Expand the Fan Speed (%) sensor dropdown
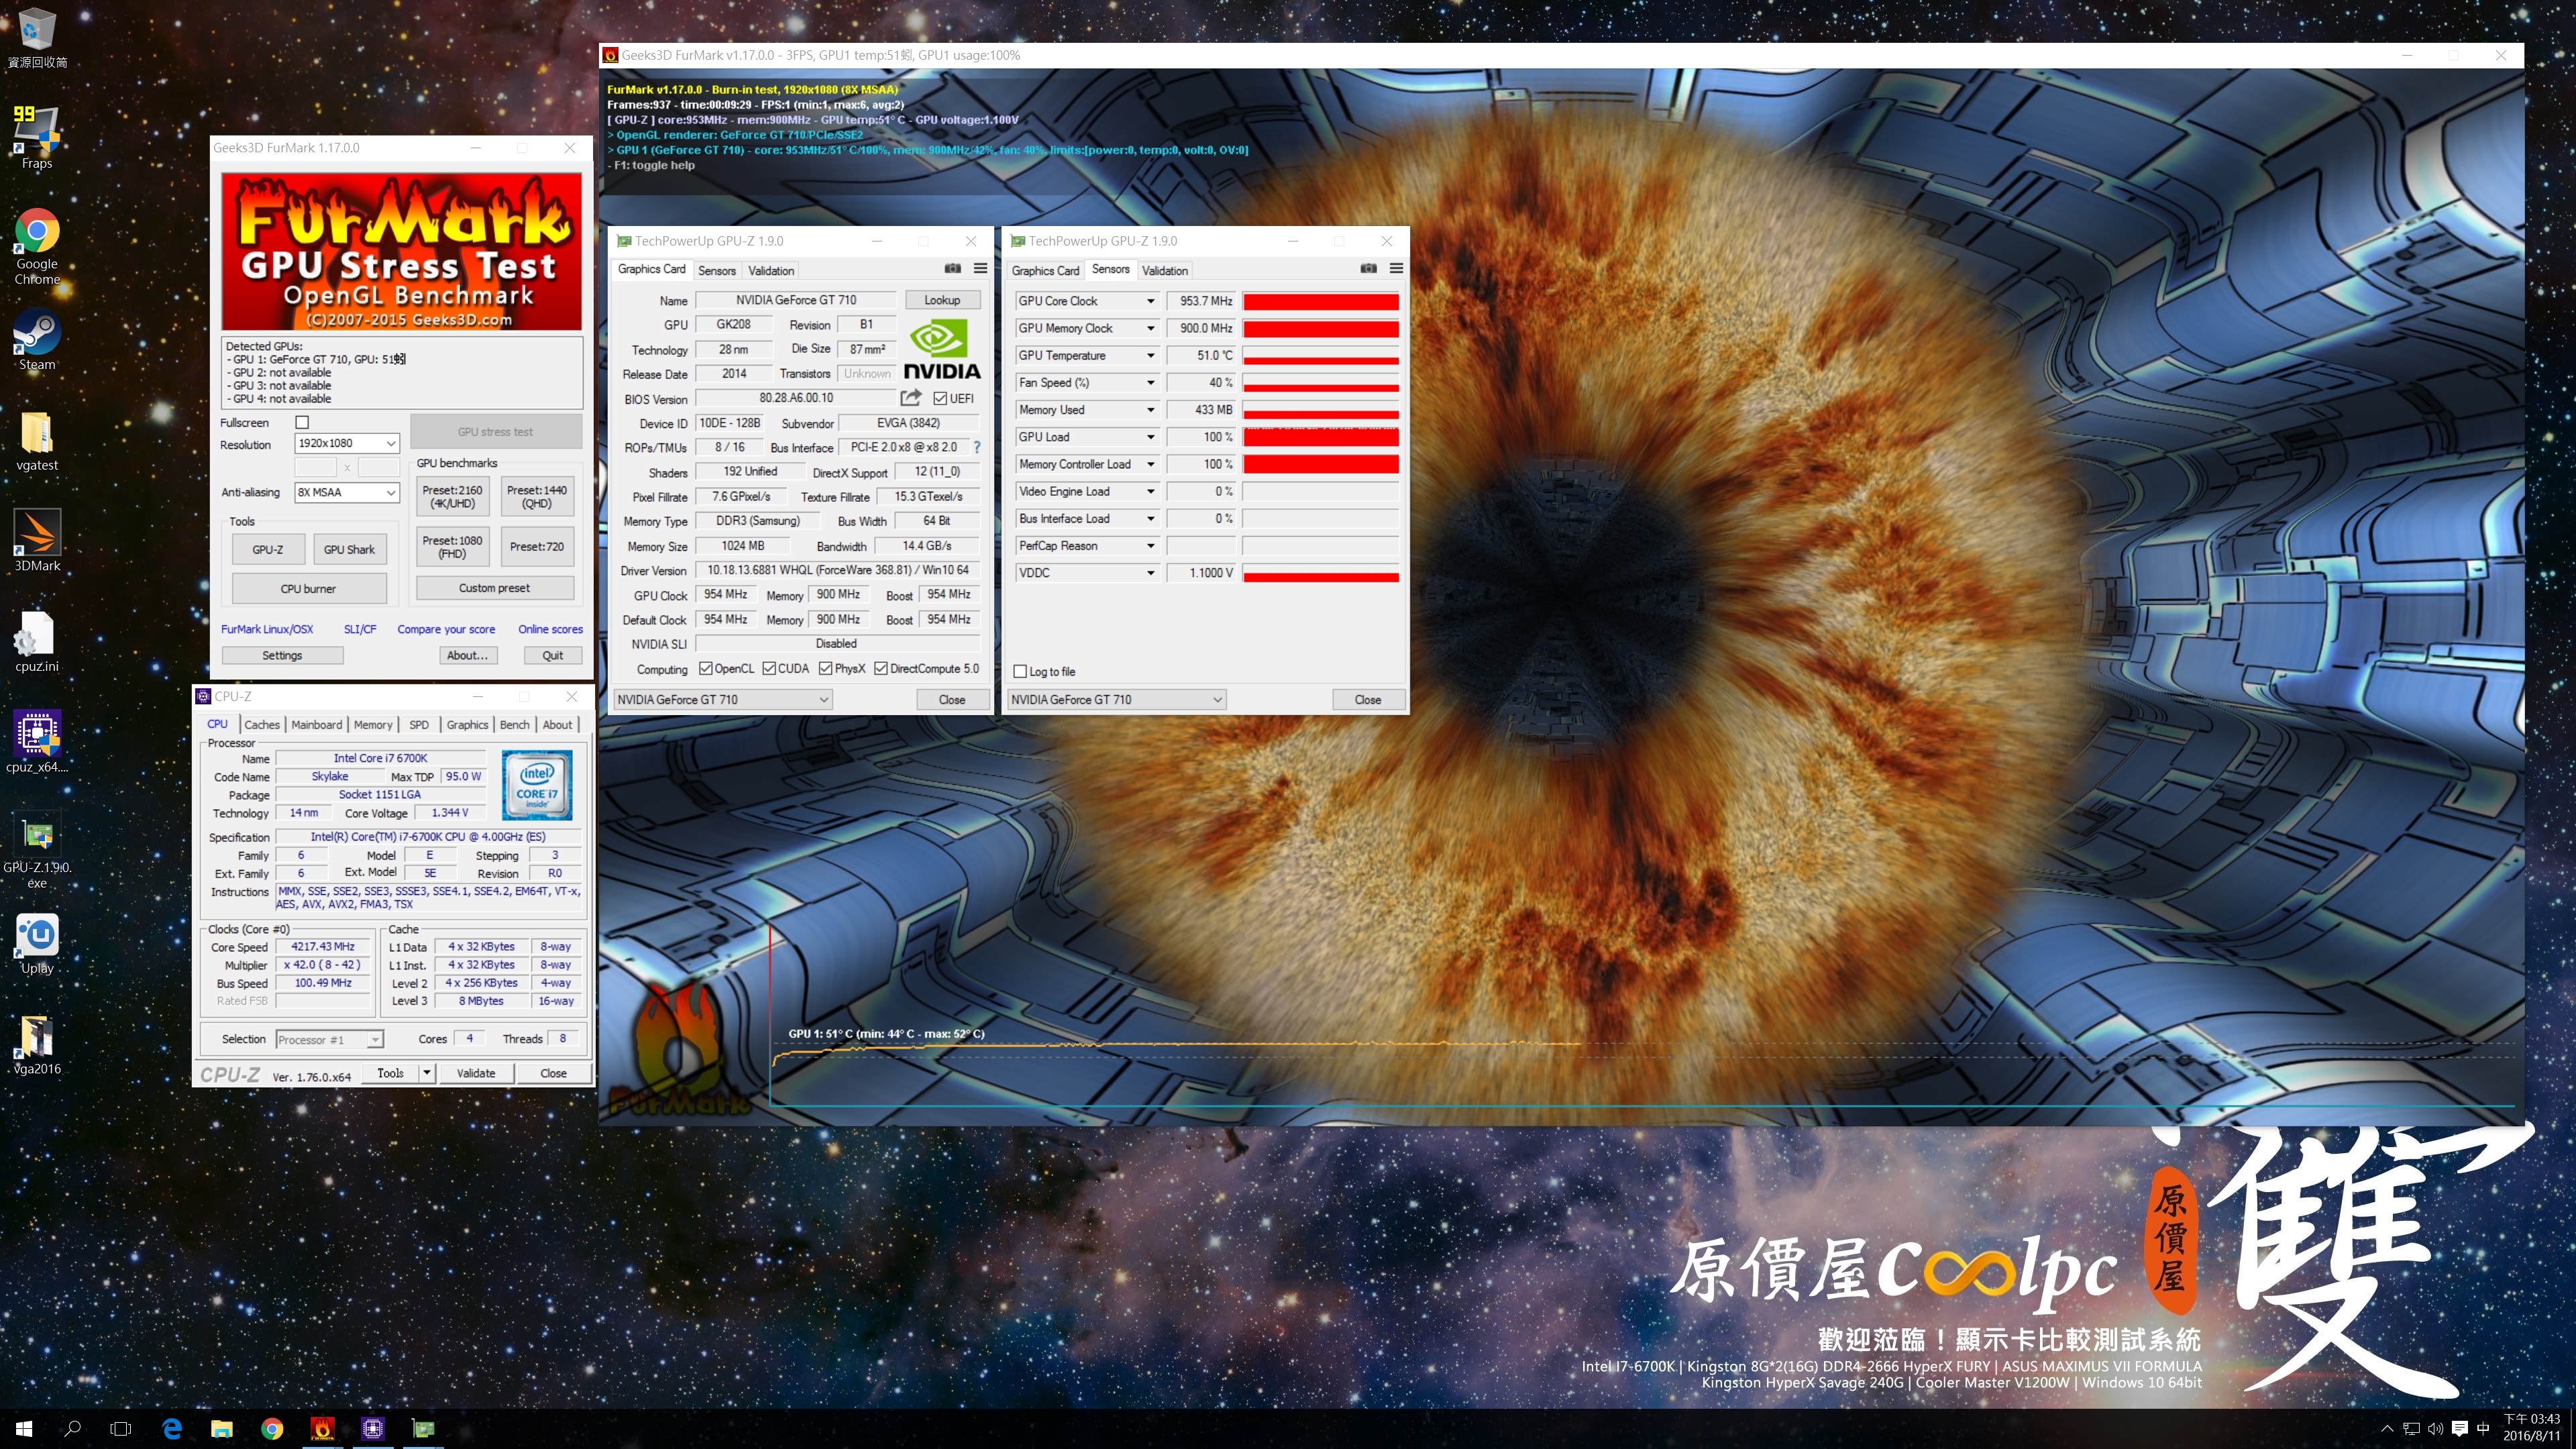The width and height of the screenshot is (2576, 1449). coord(1151,382)
